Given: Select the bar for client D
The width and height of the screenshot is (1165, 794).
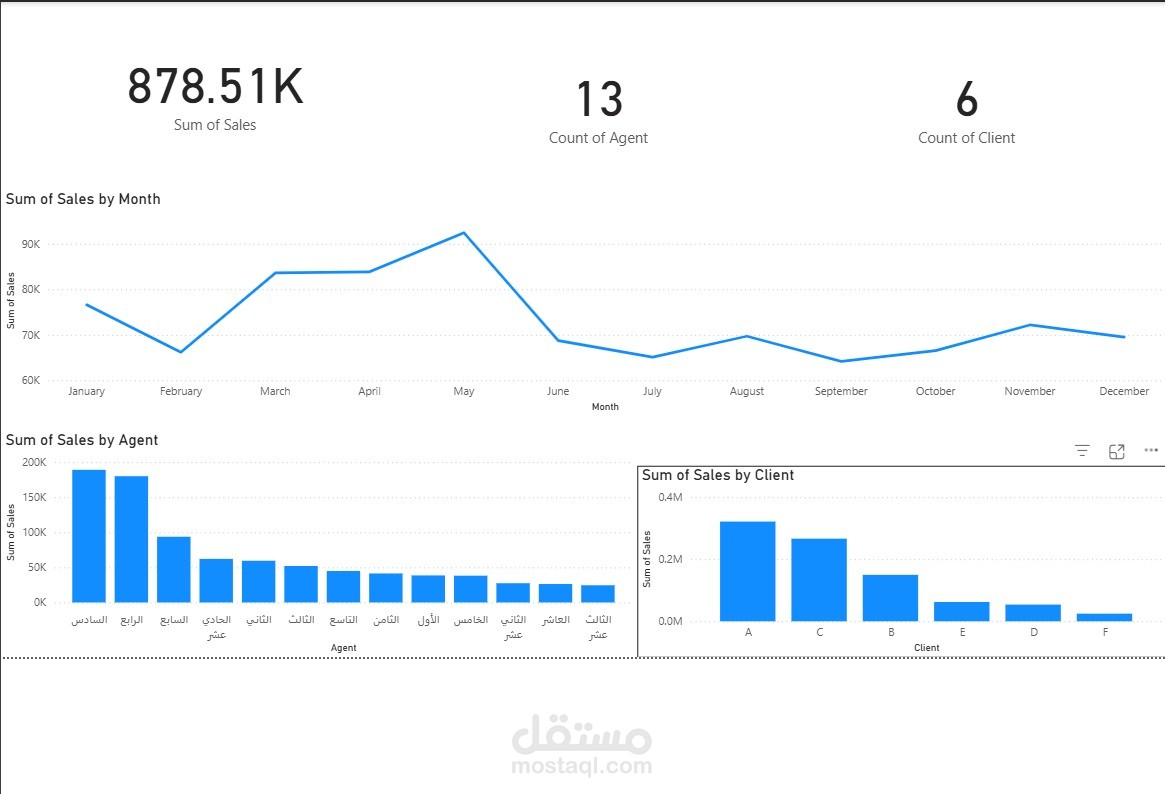Looking at the screenshot, I should pos(1033,613).
